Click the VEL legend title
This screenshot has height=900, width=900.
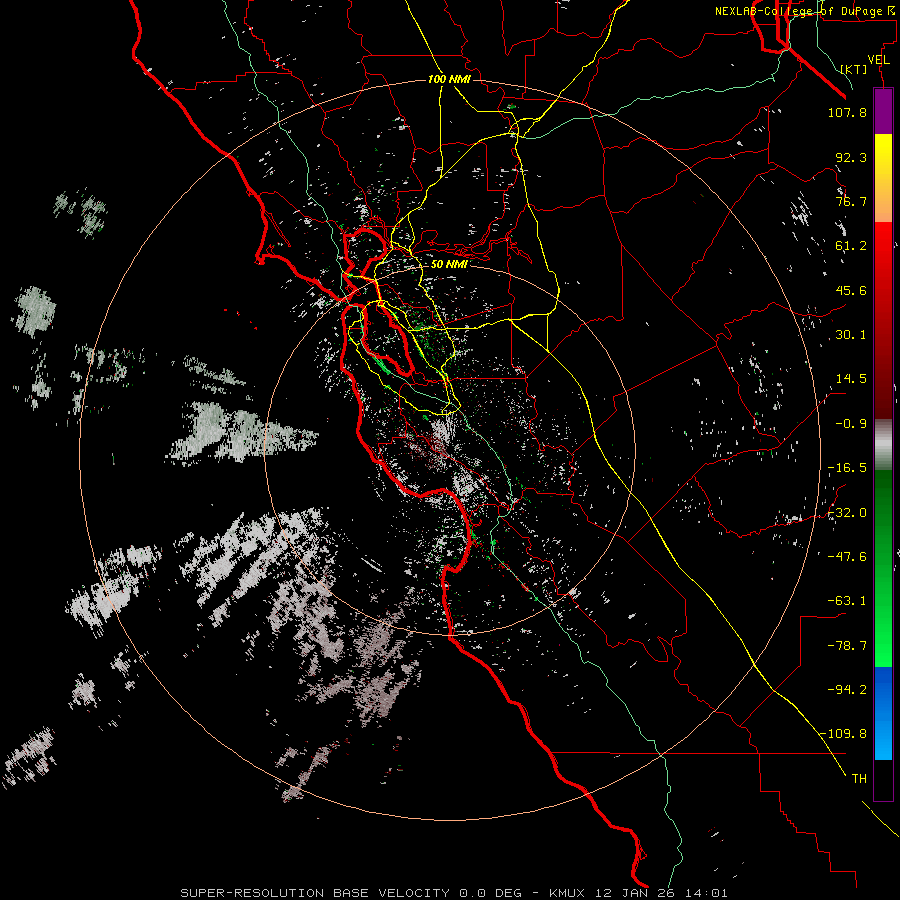pyautogui.click(x=878, y=60)
